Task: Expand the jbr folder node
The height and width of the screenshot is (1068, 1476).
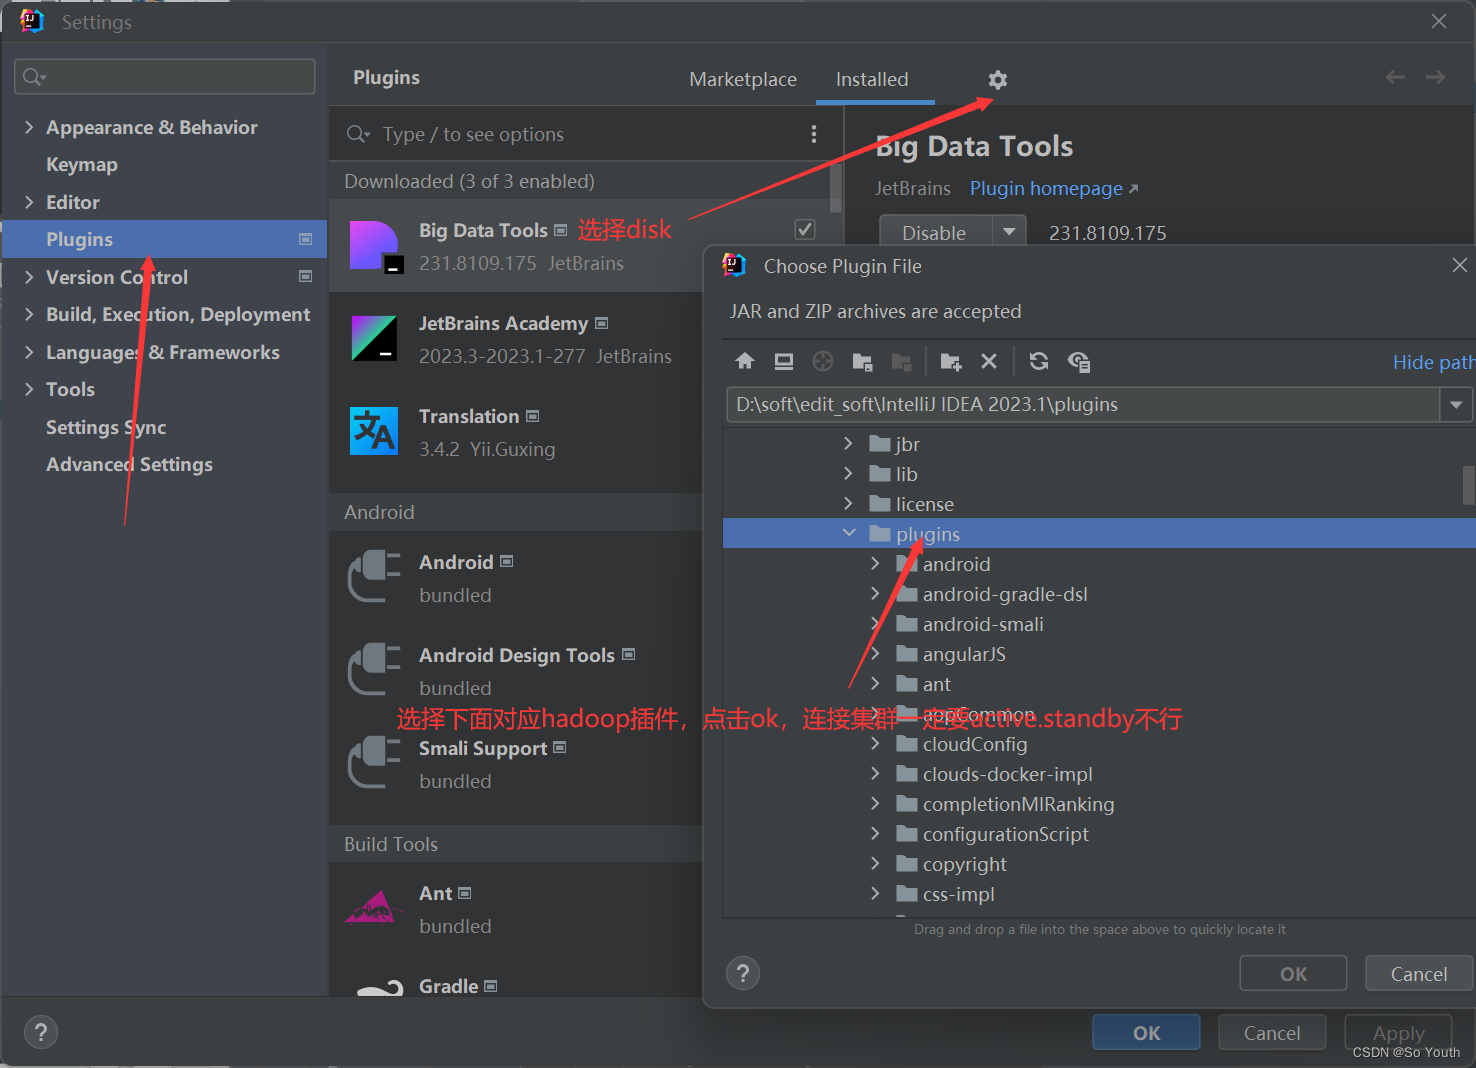Action: (x=849, y=443)
